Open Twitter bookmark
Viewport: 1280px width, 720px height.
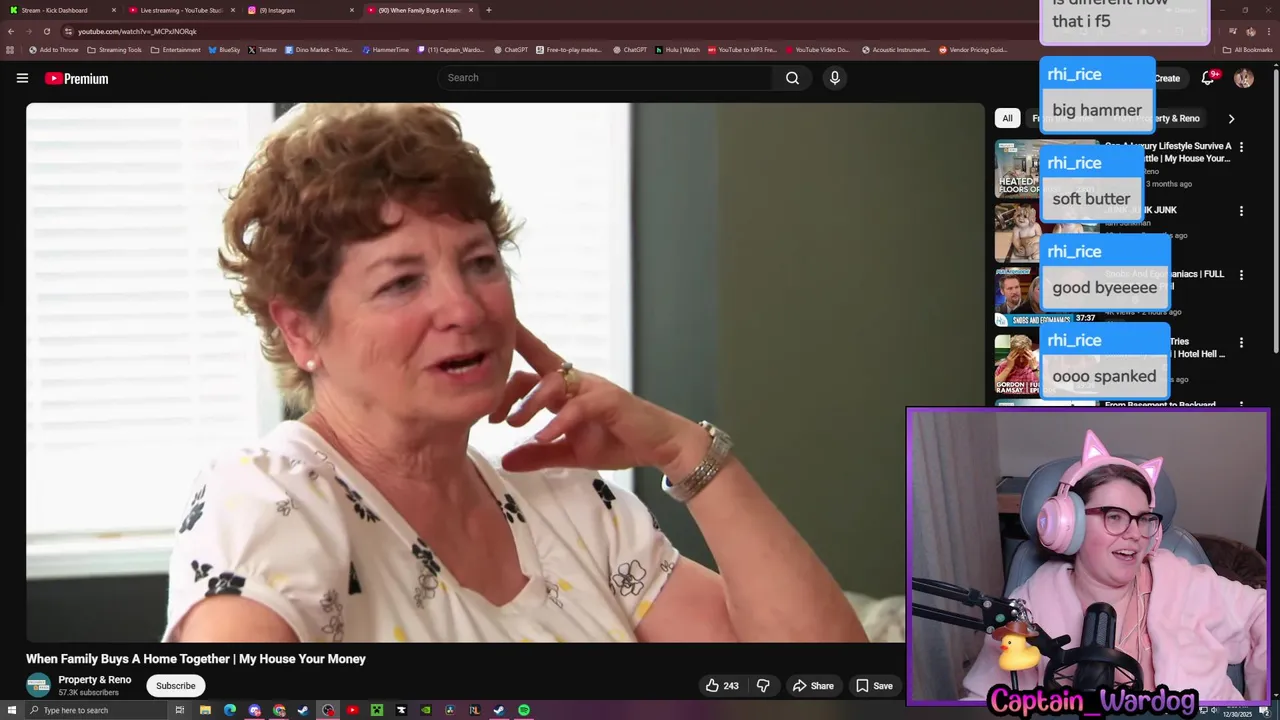coord(263,50)
